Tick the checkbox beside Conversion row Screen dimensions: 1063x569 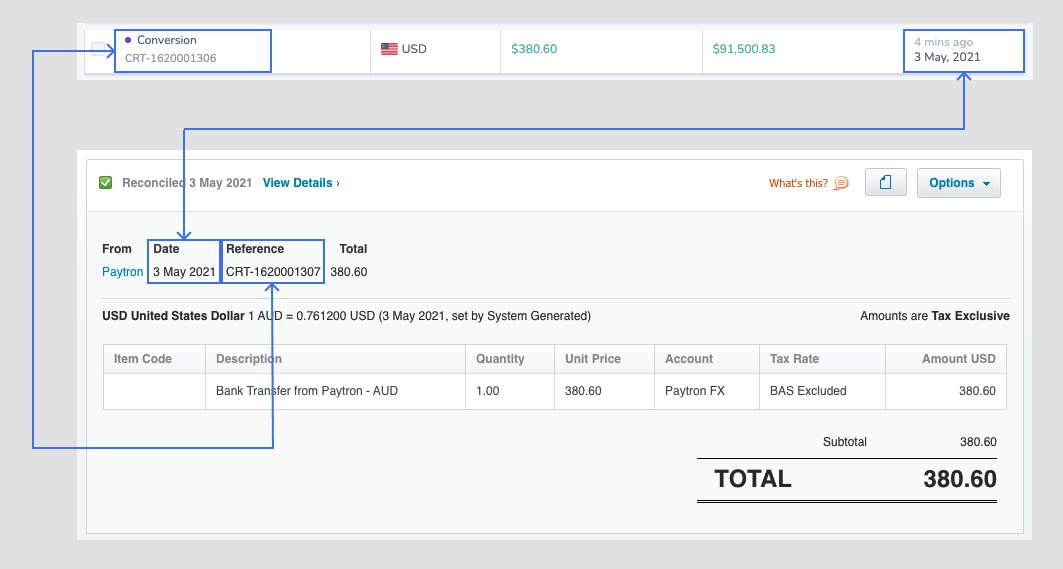tap(98, 49)
